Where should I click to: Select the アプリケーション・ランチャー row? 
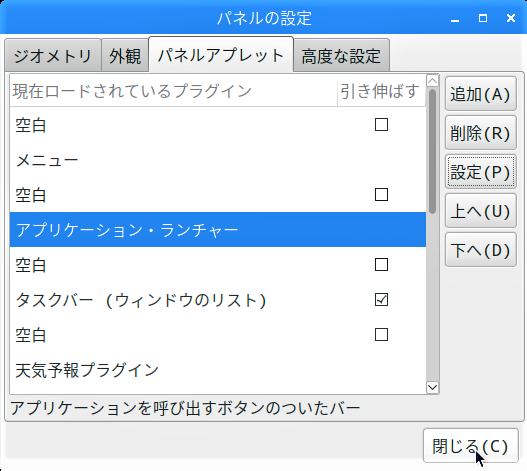pos(218,230)
